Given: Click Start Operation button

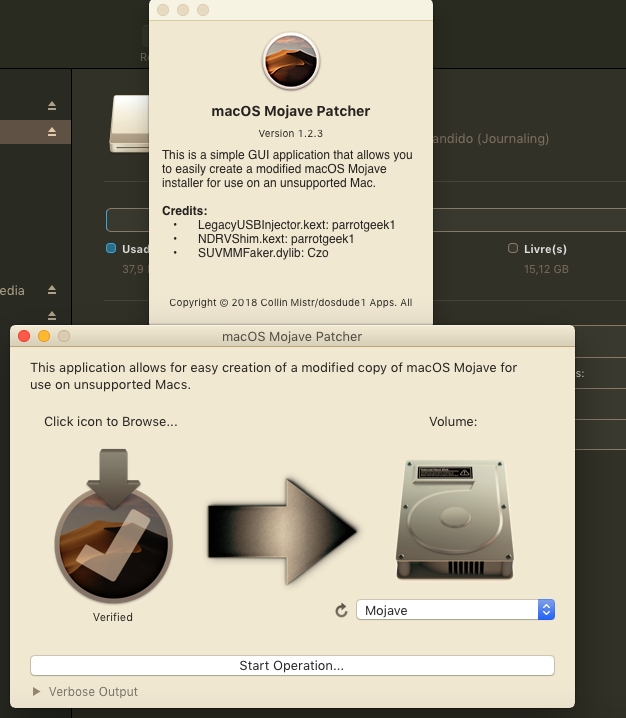Looking at the screenshot, I should point(292,665).
